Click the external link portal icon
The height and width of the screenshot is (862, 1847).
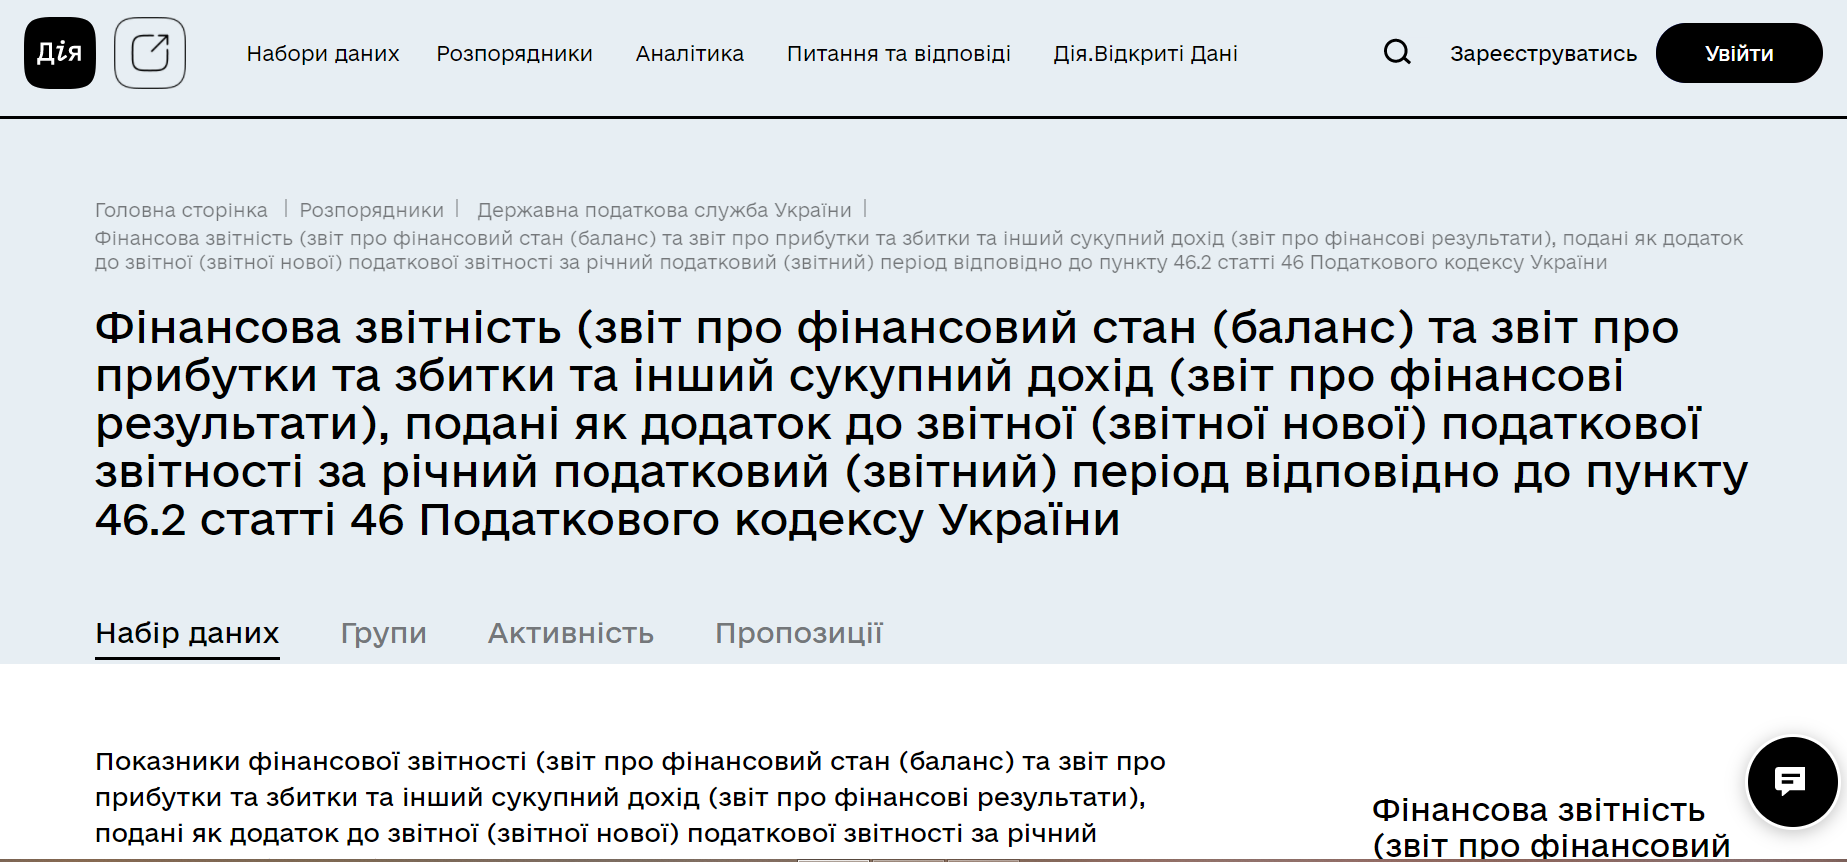tap(150, 53)
